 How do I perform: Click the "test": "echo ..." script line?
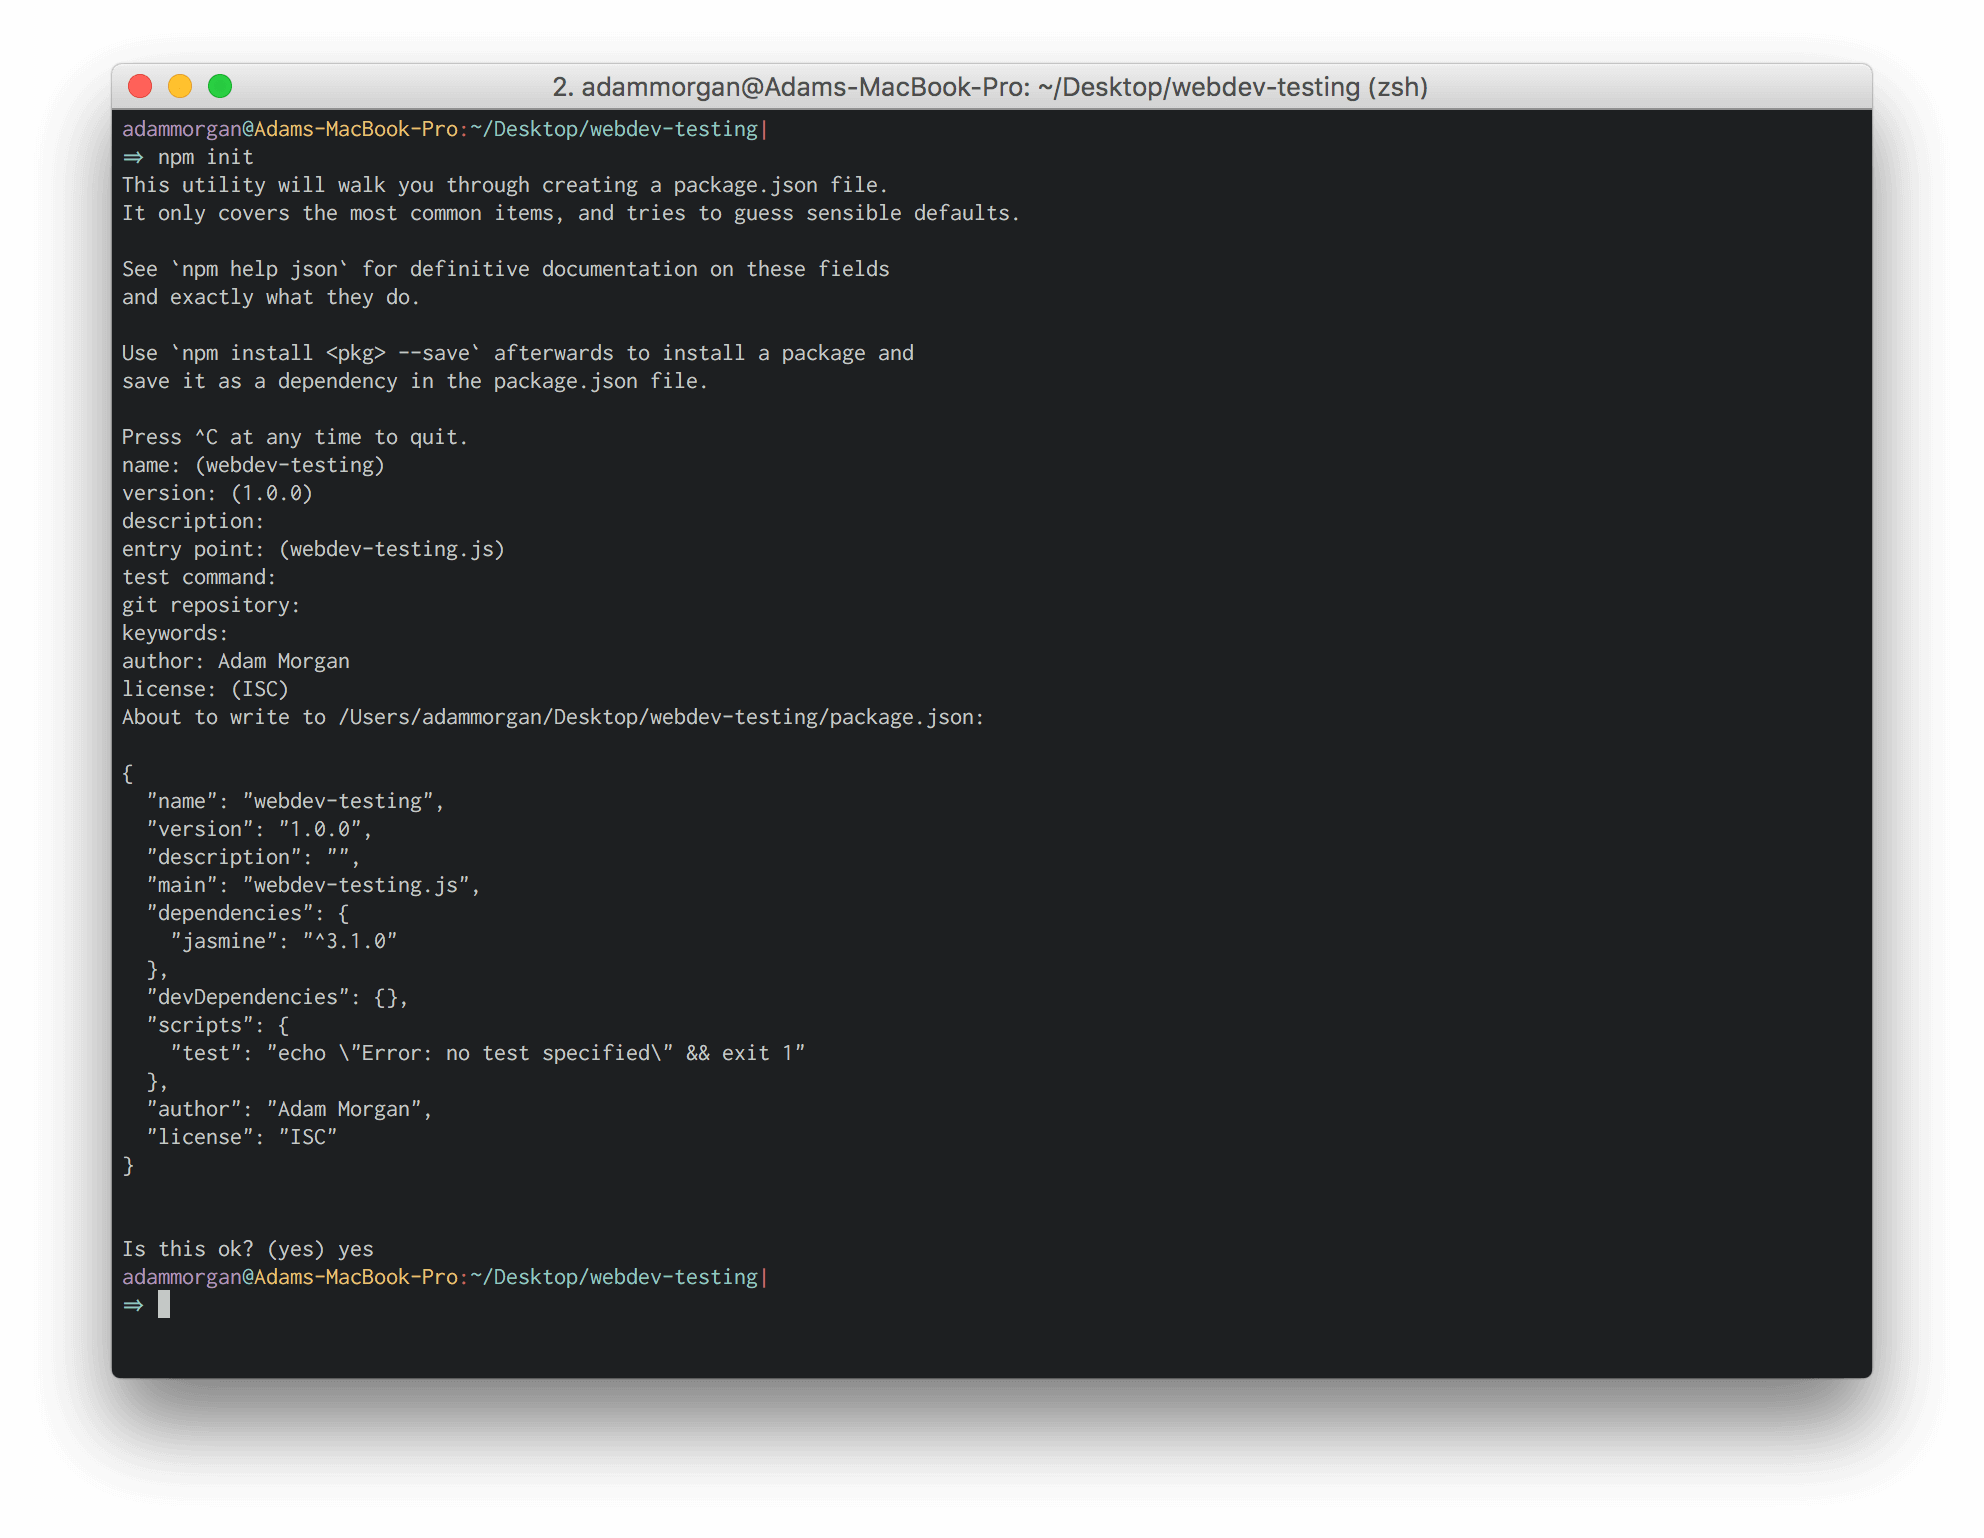pos(488,1053)
